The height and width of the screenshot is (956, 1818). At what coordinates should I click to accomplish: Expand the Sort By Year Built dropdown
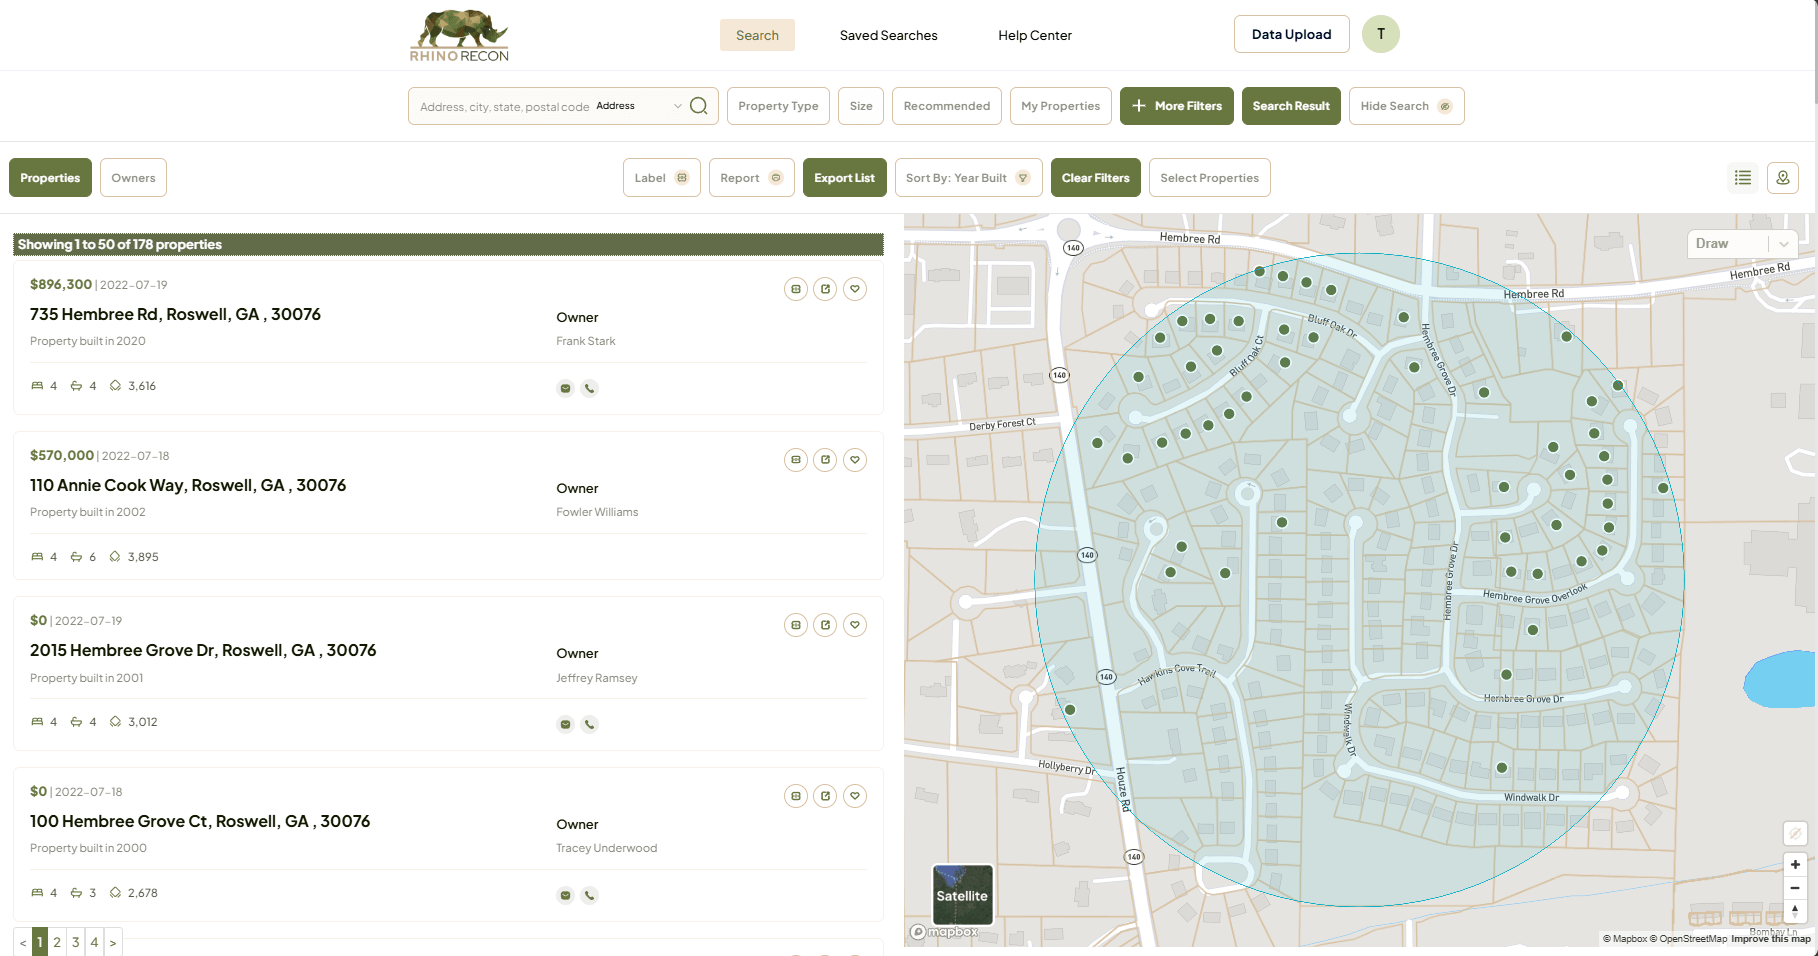(967, 178)
